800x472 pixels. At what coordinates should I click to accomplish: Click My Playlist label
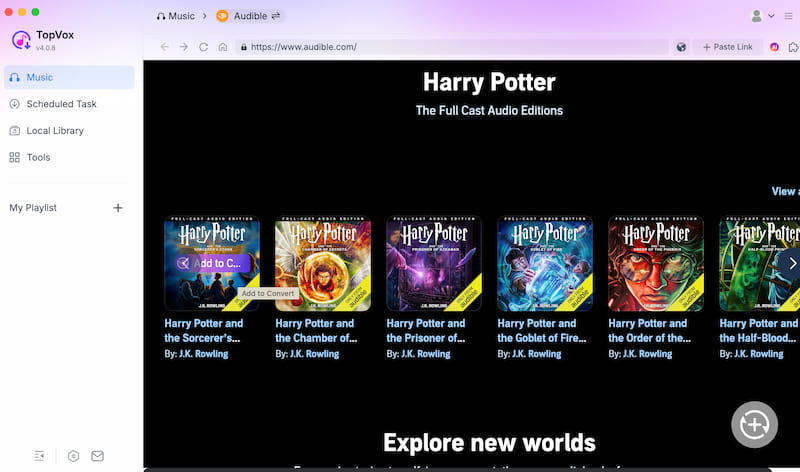(33, 208)
